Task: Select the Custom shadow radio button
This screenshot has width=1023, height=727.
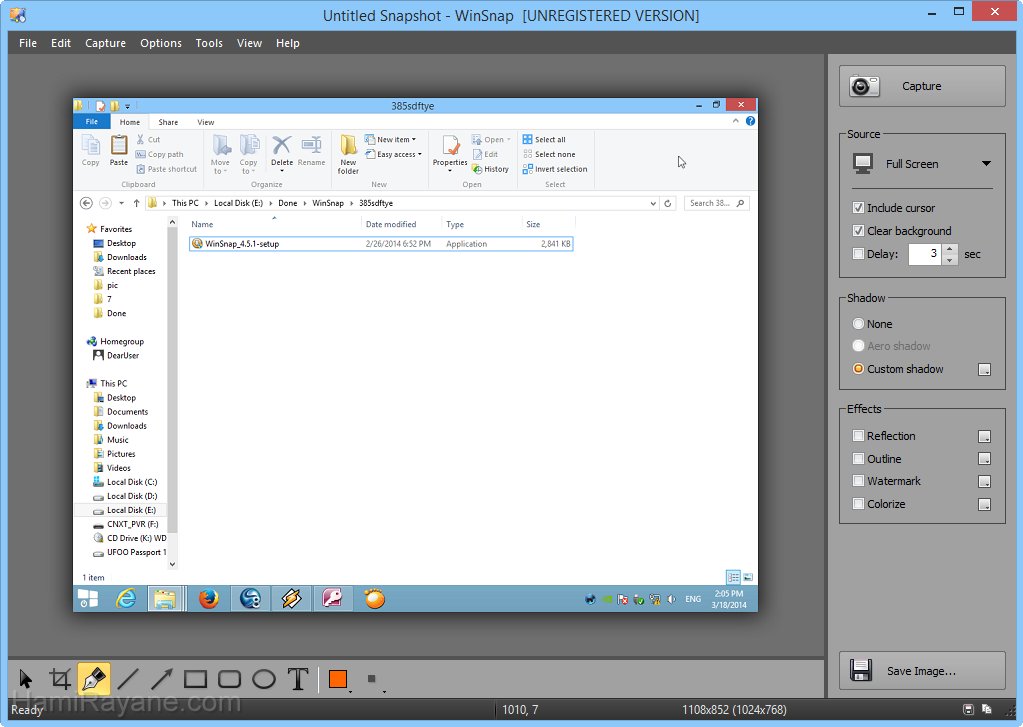Action: (x=859, y=369)
